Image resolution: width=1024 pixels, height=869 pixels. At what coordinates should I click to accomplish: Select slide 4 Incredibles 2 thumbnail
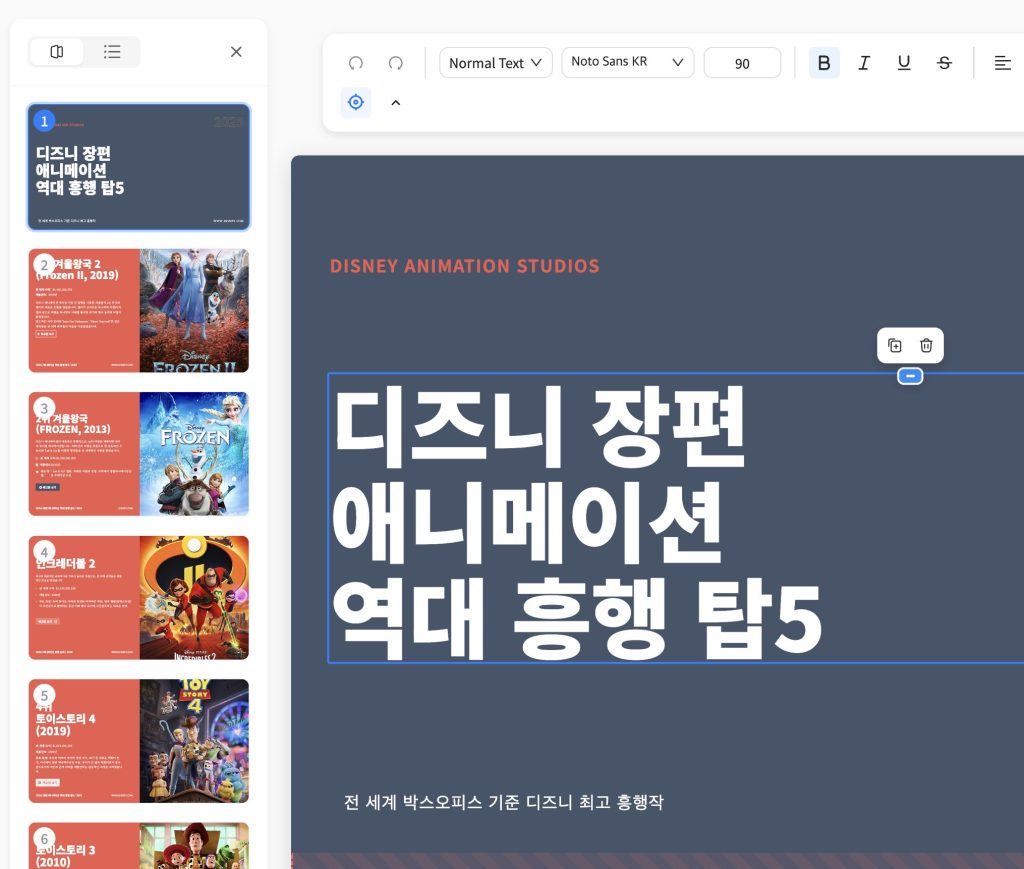139,597
